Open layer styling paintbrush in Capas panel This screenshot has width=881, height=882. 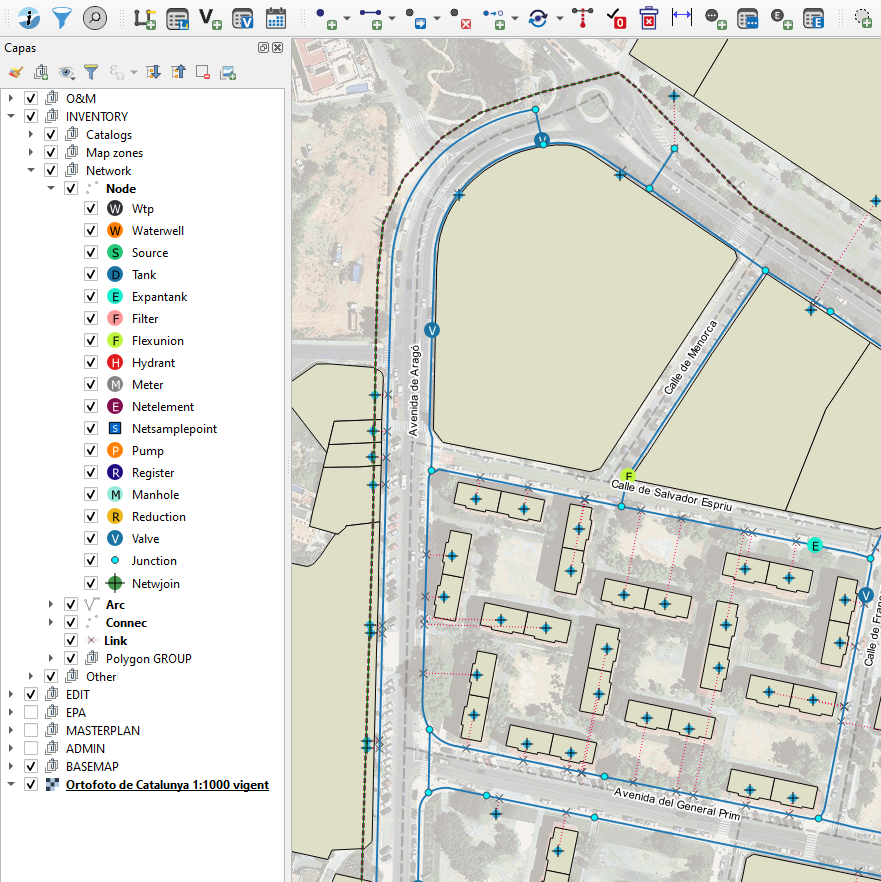pos(16,72)
